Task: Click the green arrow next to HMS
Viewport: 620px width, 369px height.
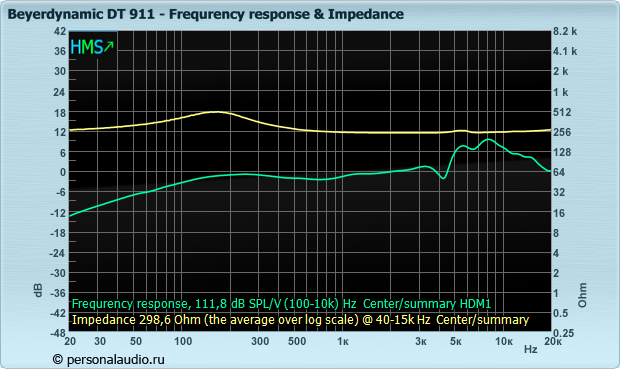Action: (109, 47)
